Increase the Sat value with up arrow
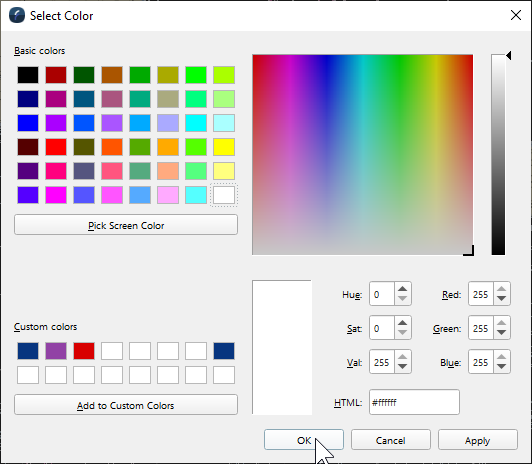This screenshot has height=464, width=532. (x=402, y=323)
